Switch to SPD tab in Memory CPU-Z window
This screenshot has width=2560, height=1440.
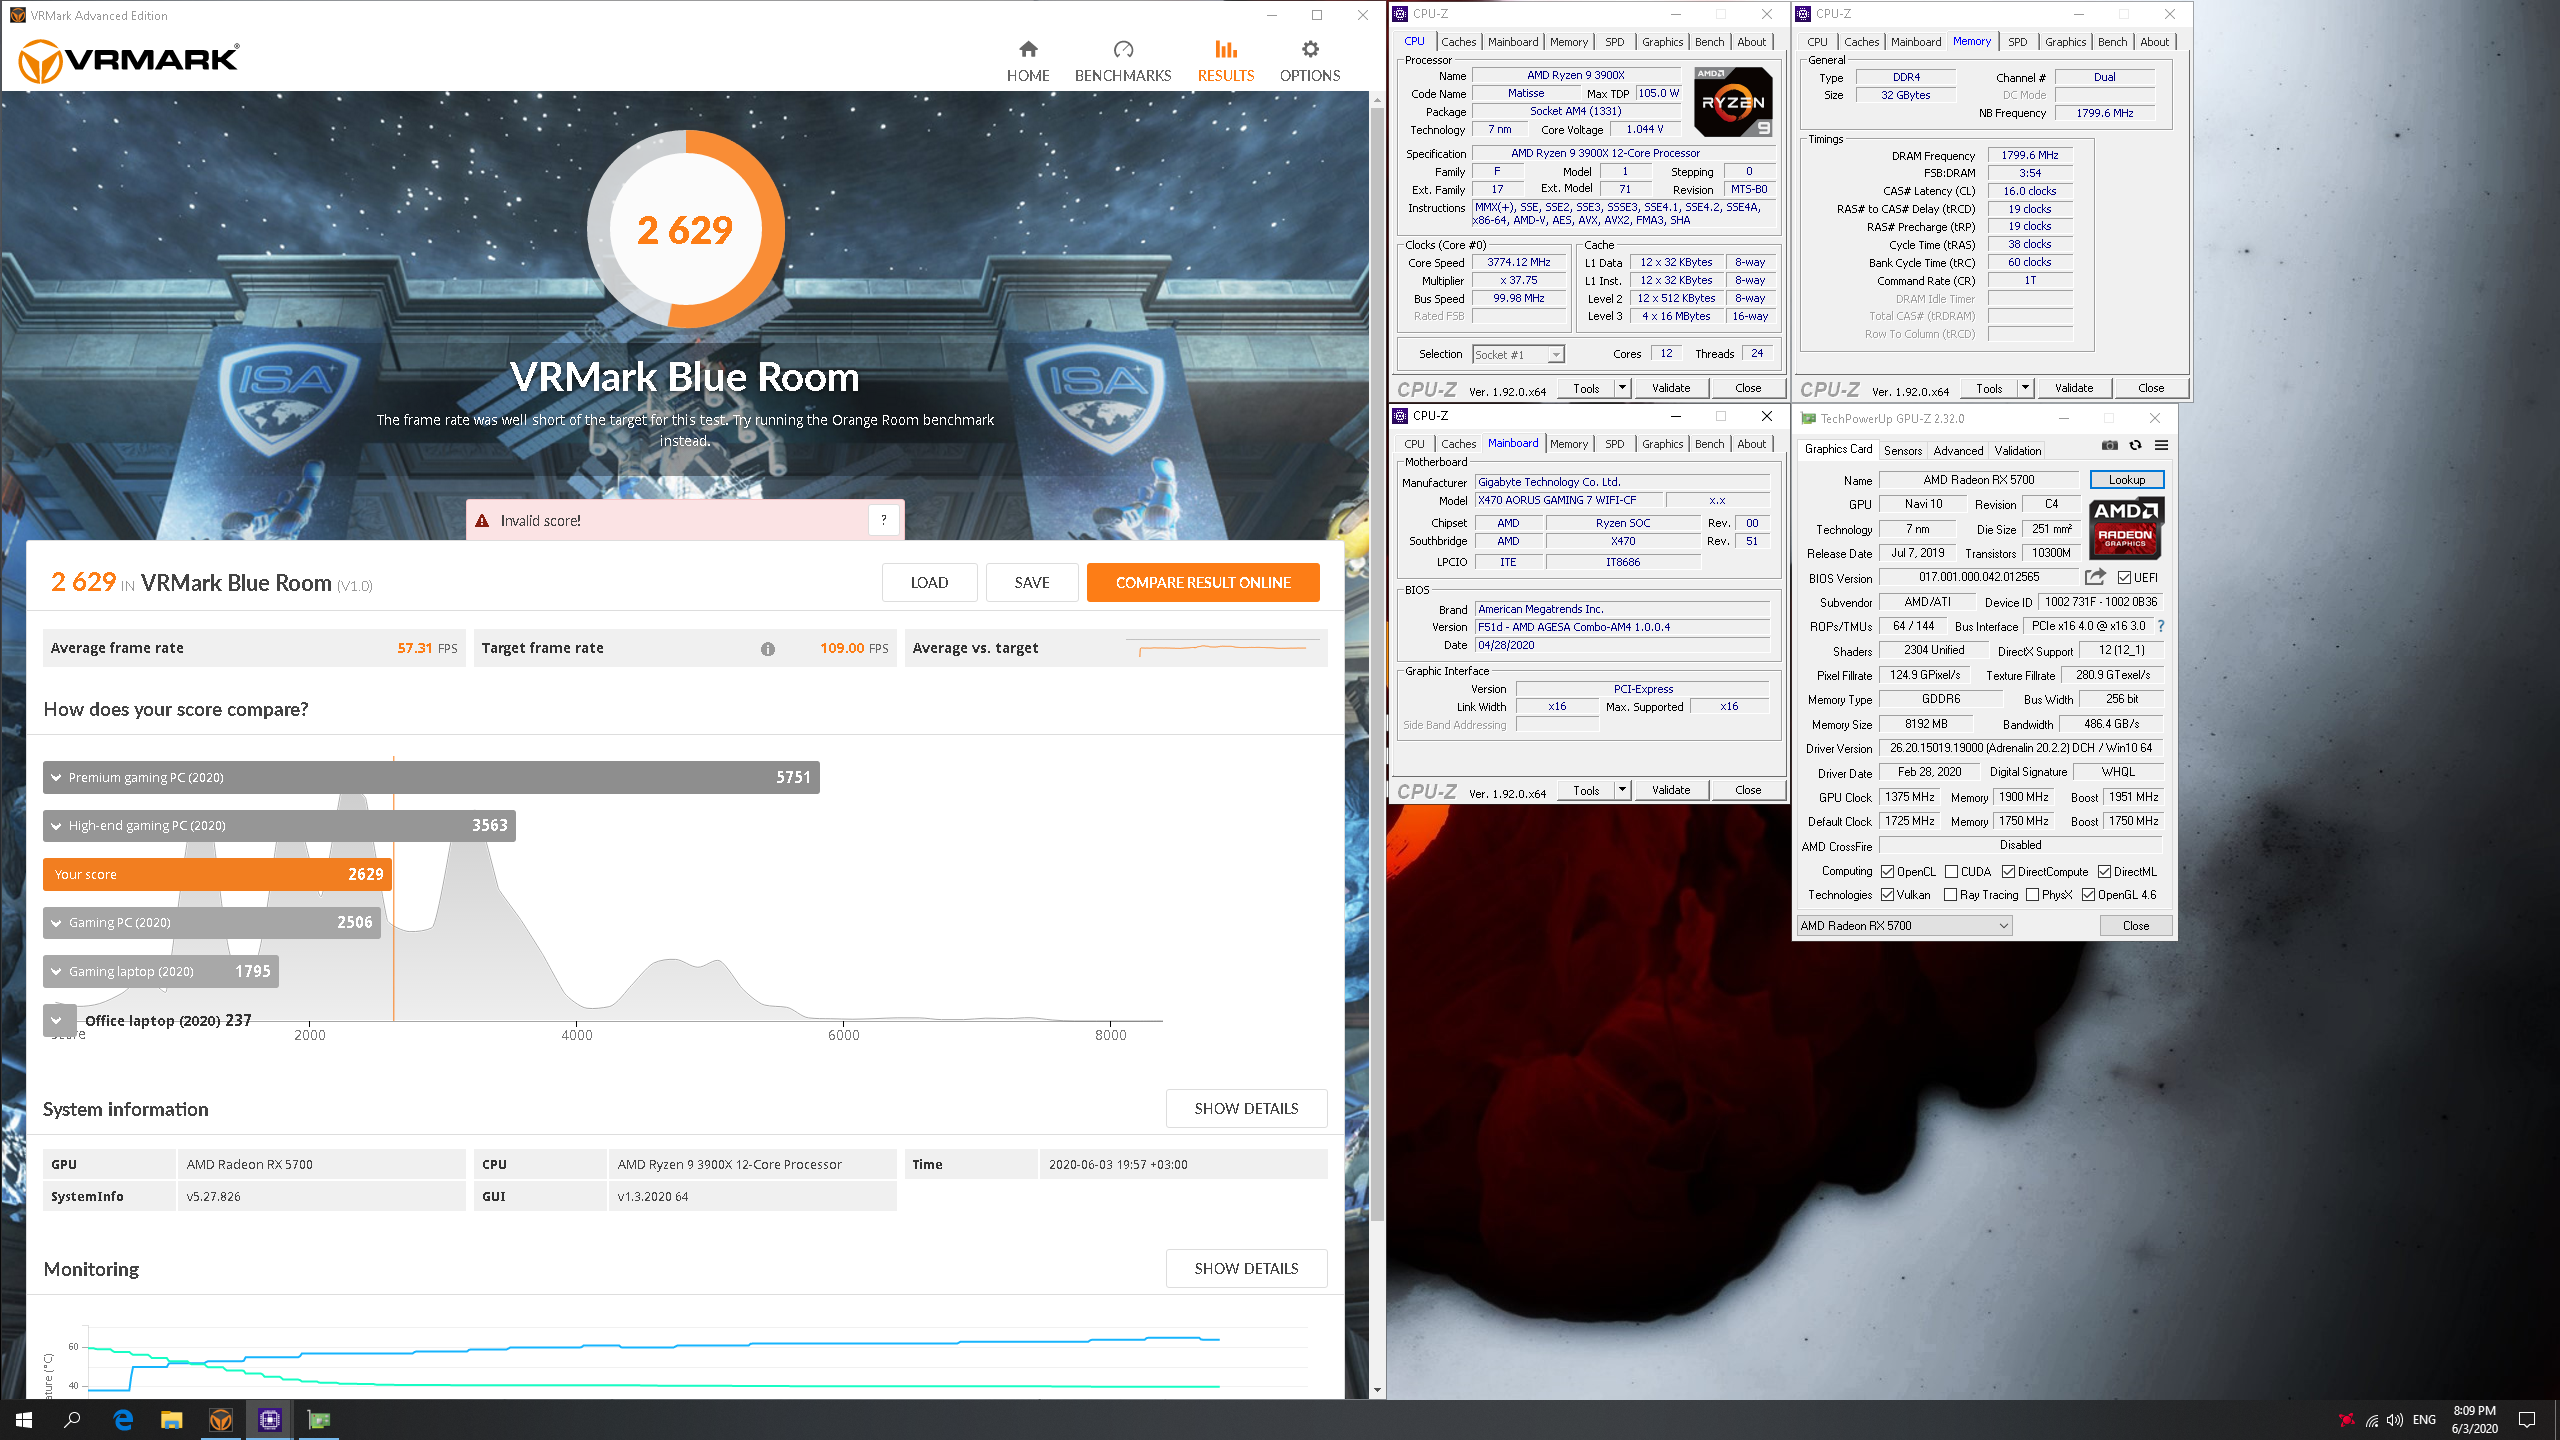point(2018,42)
